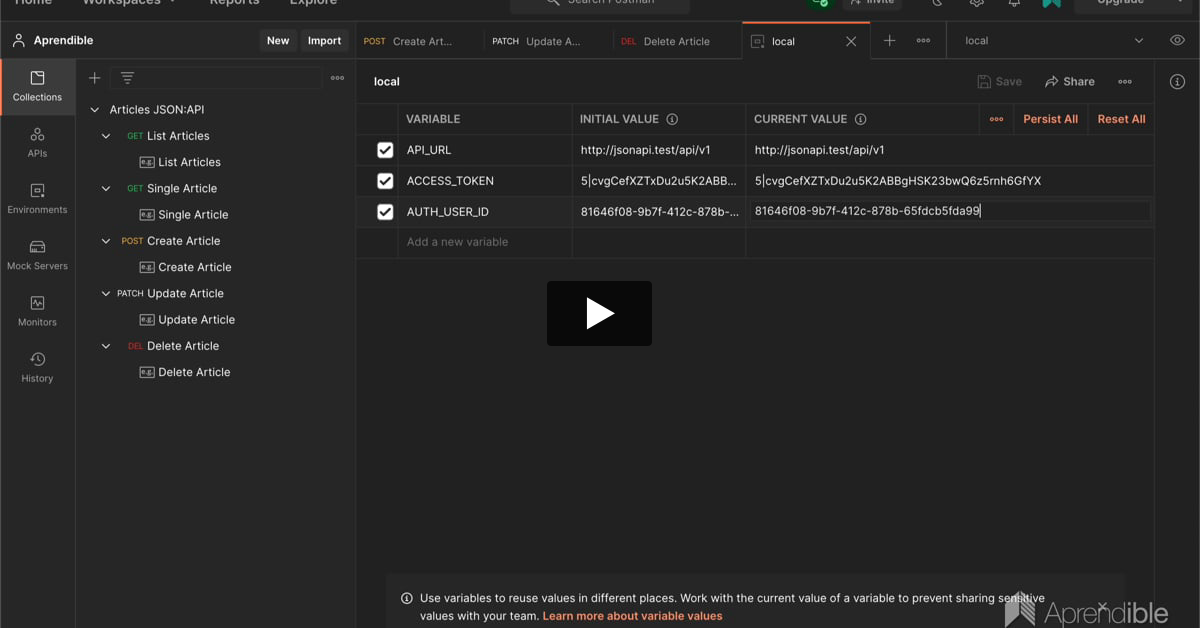The width and height of the screenshot is (1200, 628).
Task: Click the example icon of Delete Article
Action: pos(147,372)
